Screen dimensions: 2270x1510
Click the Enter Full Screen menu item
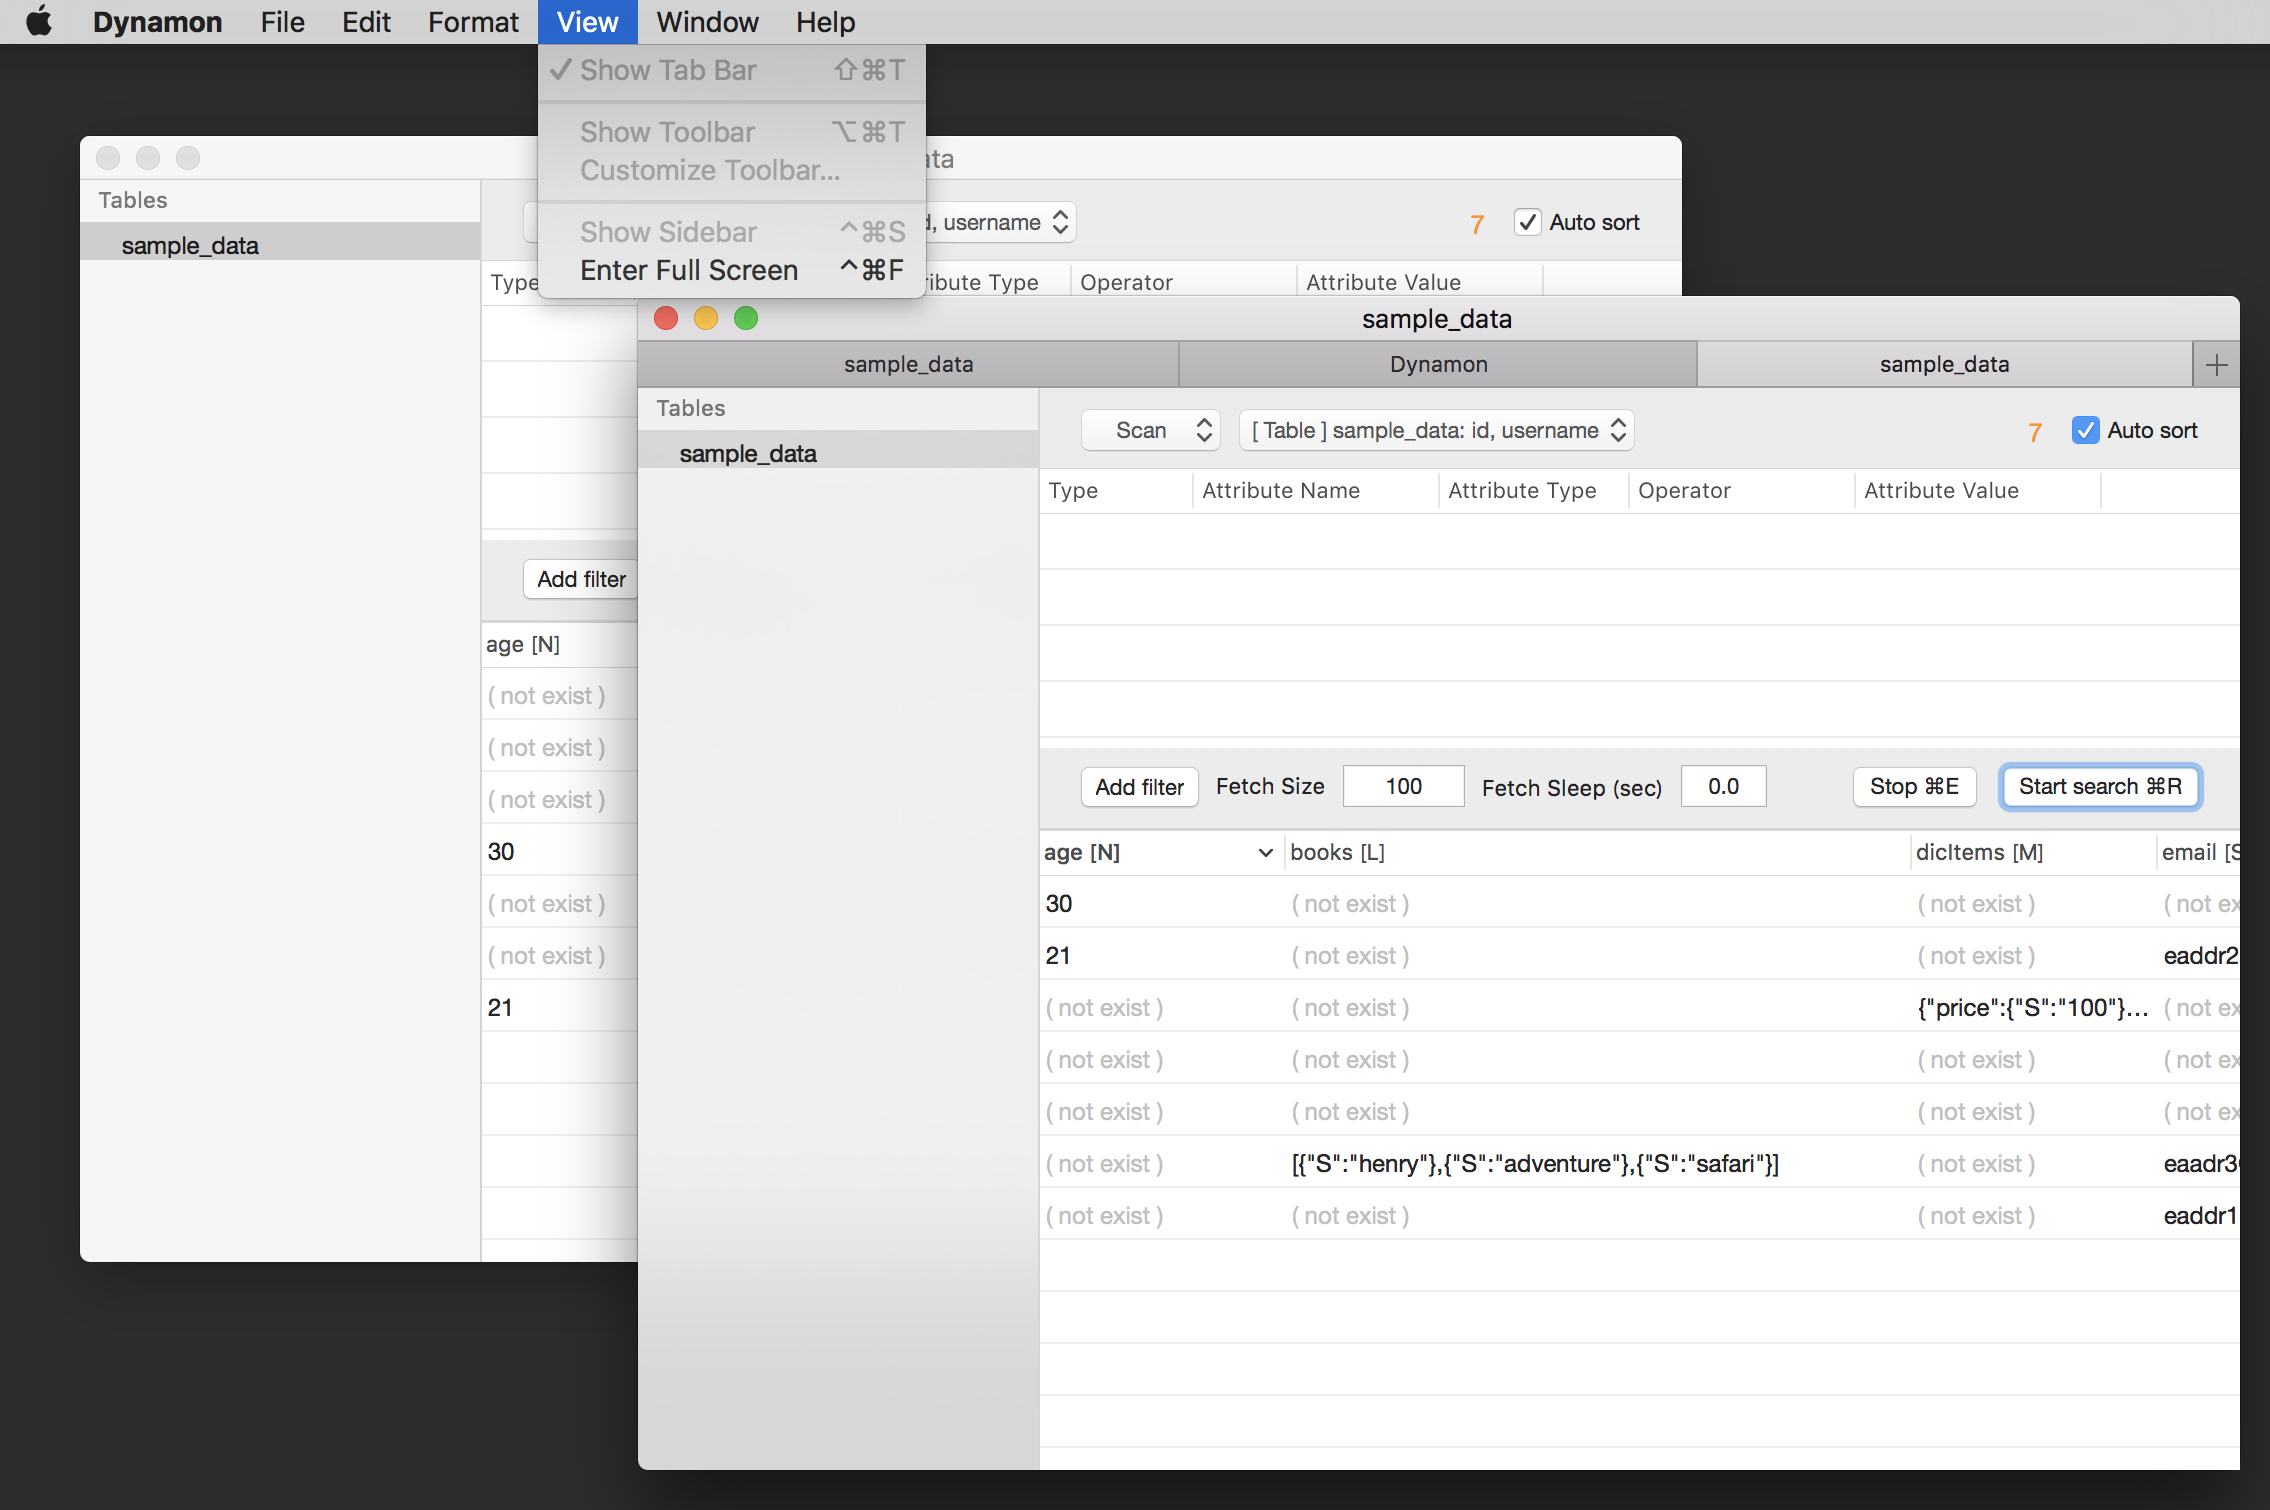688,268
